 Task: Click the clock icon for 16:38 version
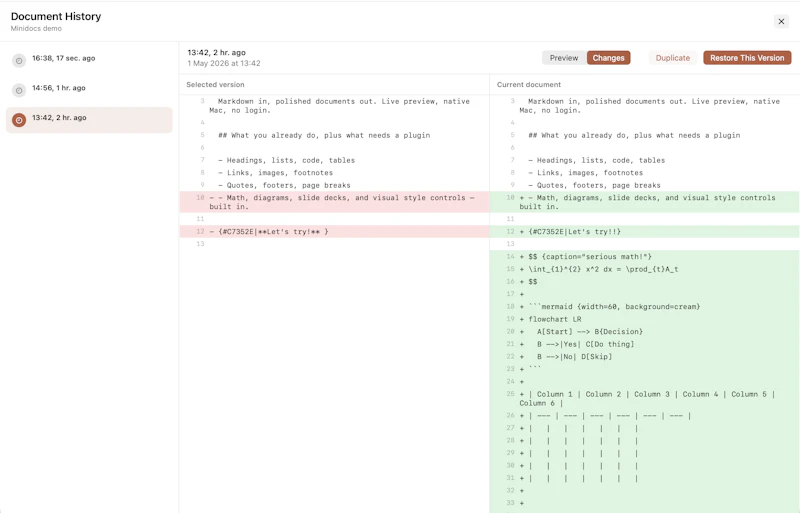(19, 60)
